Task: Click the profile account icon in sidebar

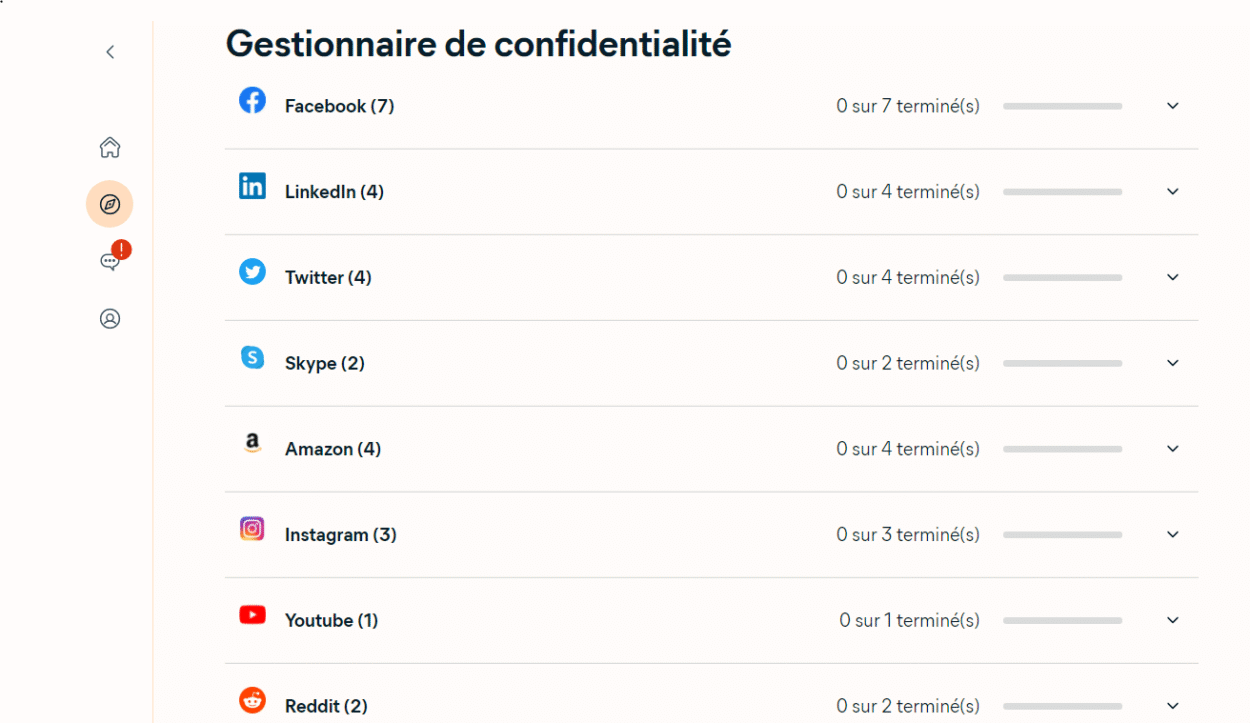Action: pos(110,319)
